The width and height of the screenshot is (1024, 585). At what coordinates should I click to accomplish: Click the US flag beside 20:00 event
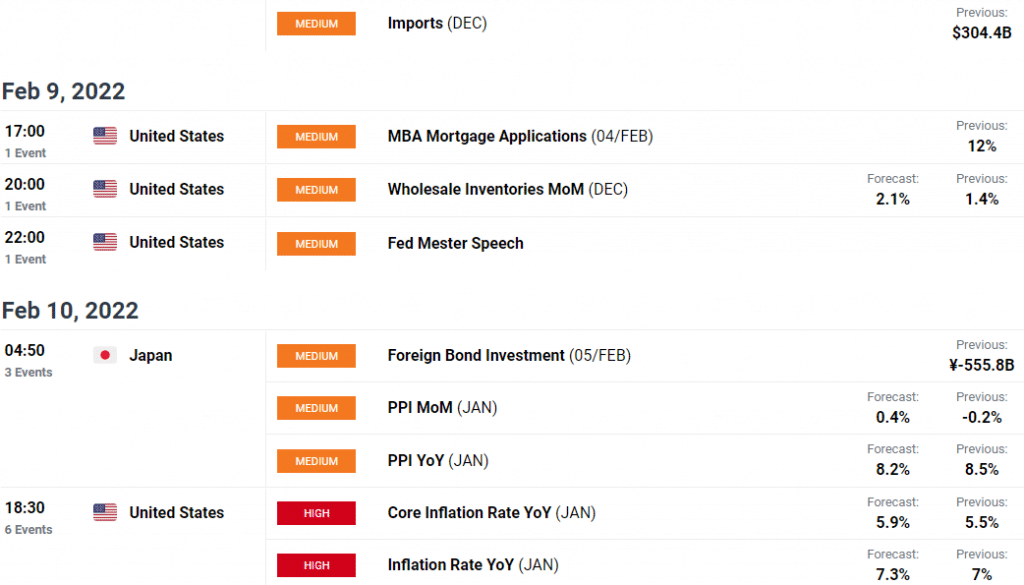[x=105, y=189]
